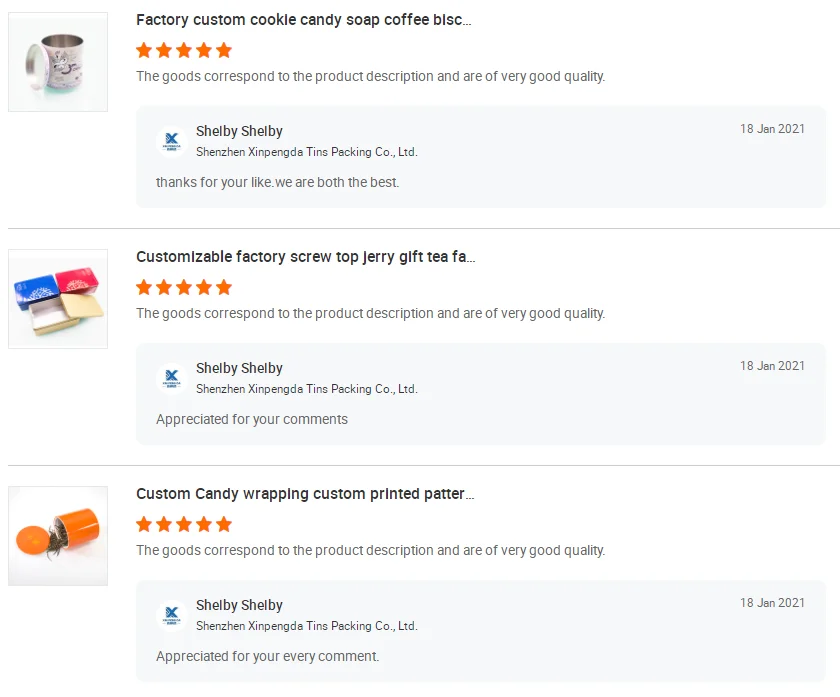This screenshot has height=697, width=840.
Task: Click Shelby Shelby name in second reply
Action: 239,368
